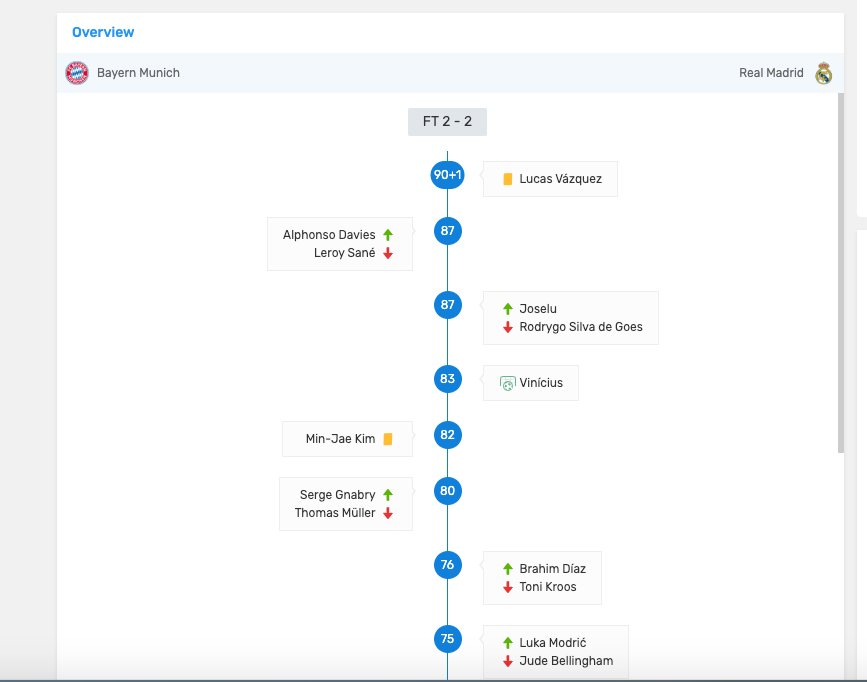Open Jude Bellingham player name
This screenshot has height=682, width=867.
point(566,662)
